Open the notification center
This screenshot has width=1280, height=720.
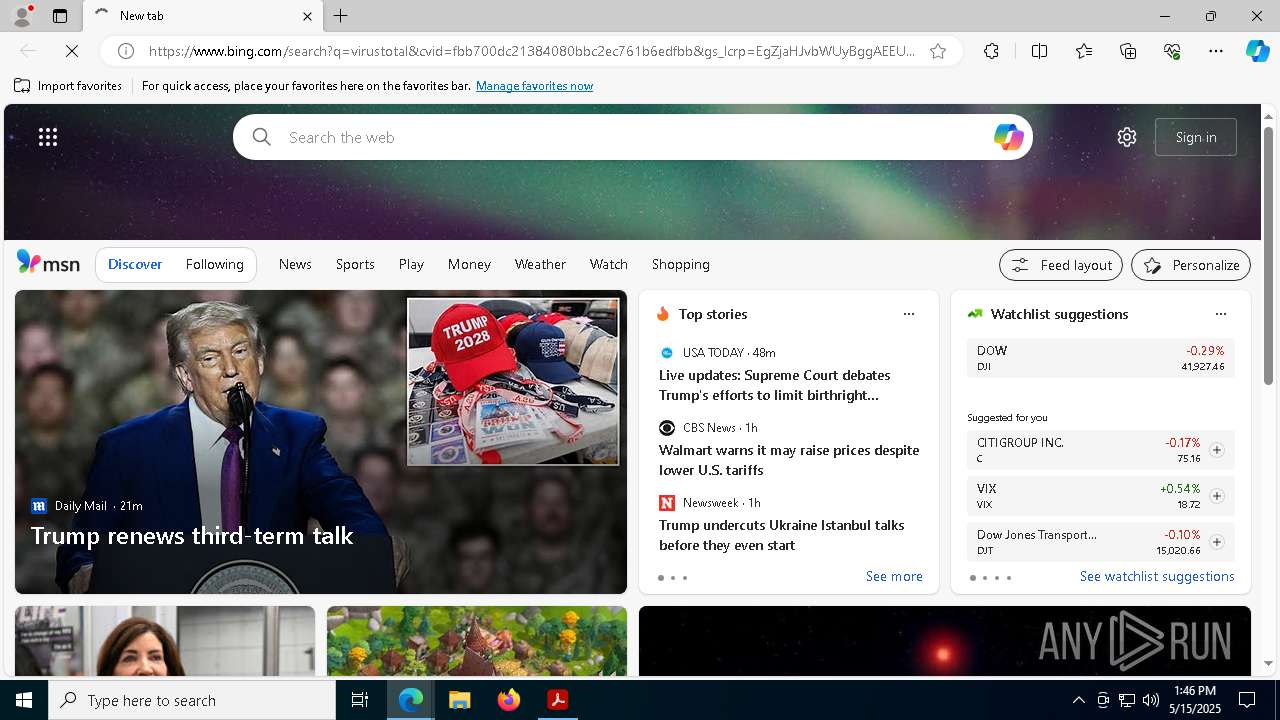[x=1247, y=700]
